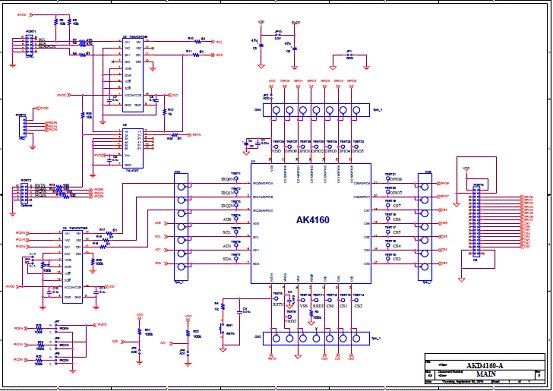Select the VSS test point below the chip
The width and height of the screenshot is (553, 391).
(x=303, y=300)
